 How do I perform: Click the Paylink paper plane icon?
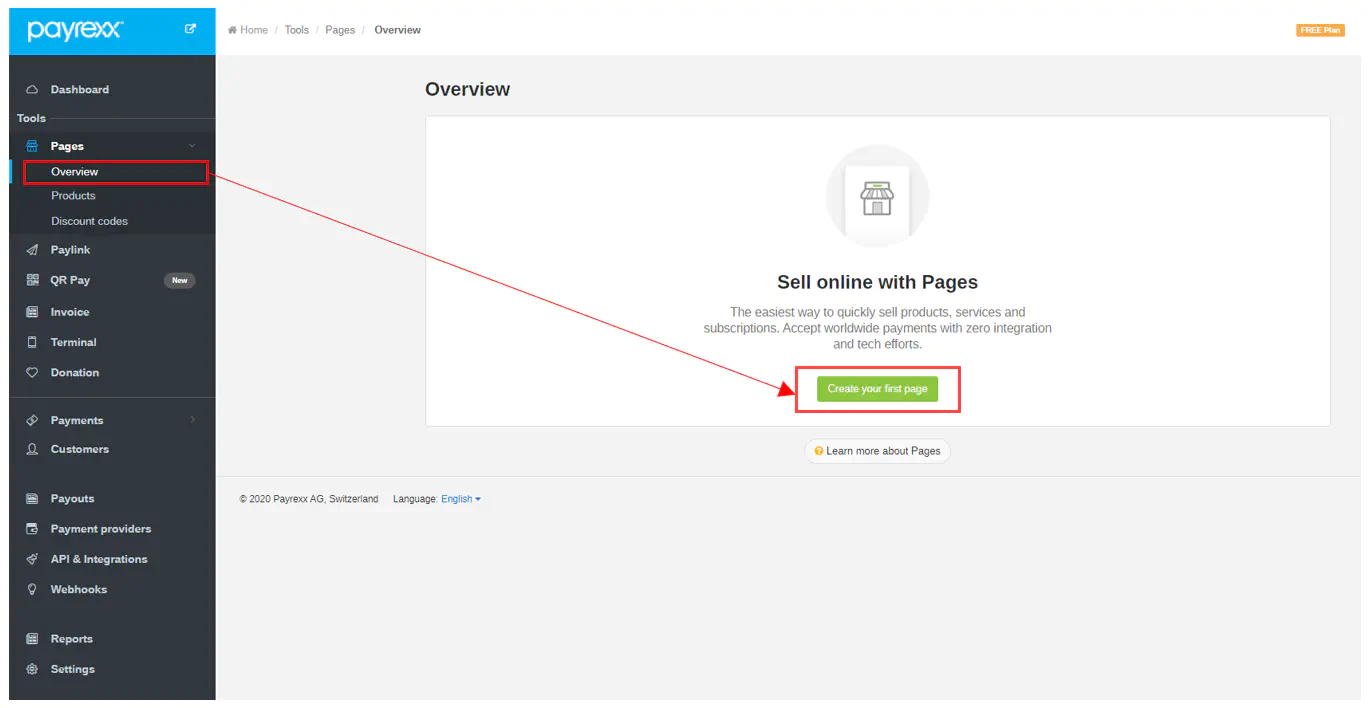click(x=32, y=250)
